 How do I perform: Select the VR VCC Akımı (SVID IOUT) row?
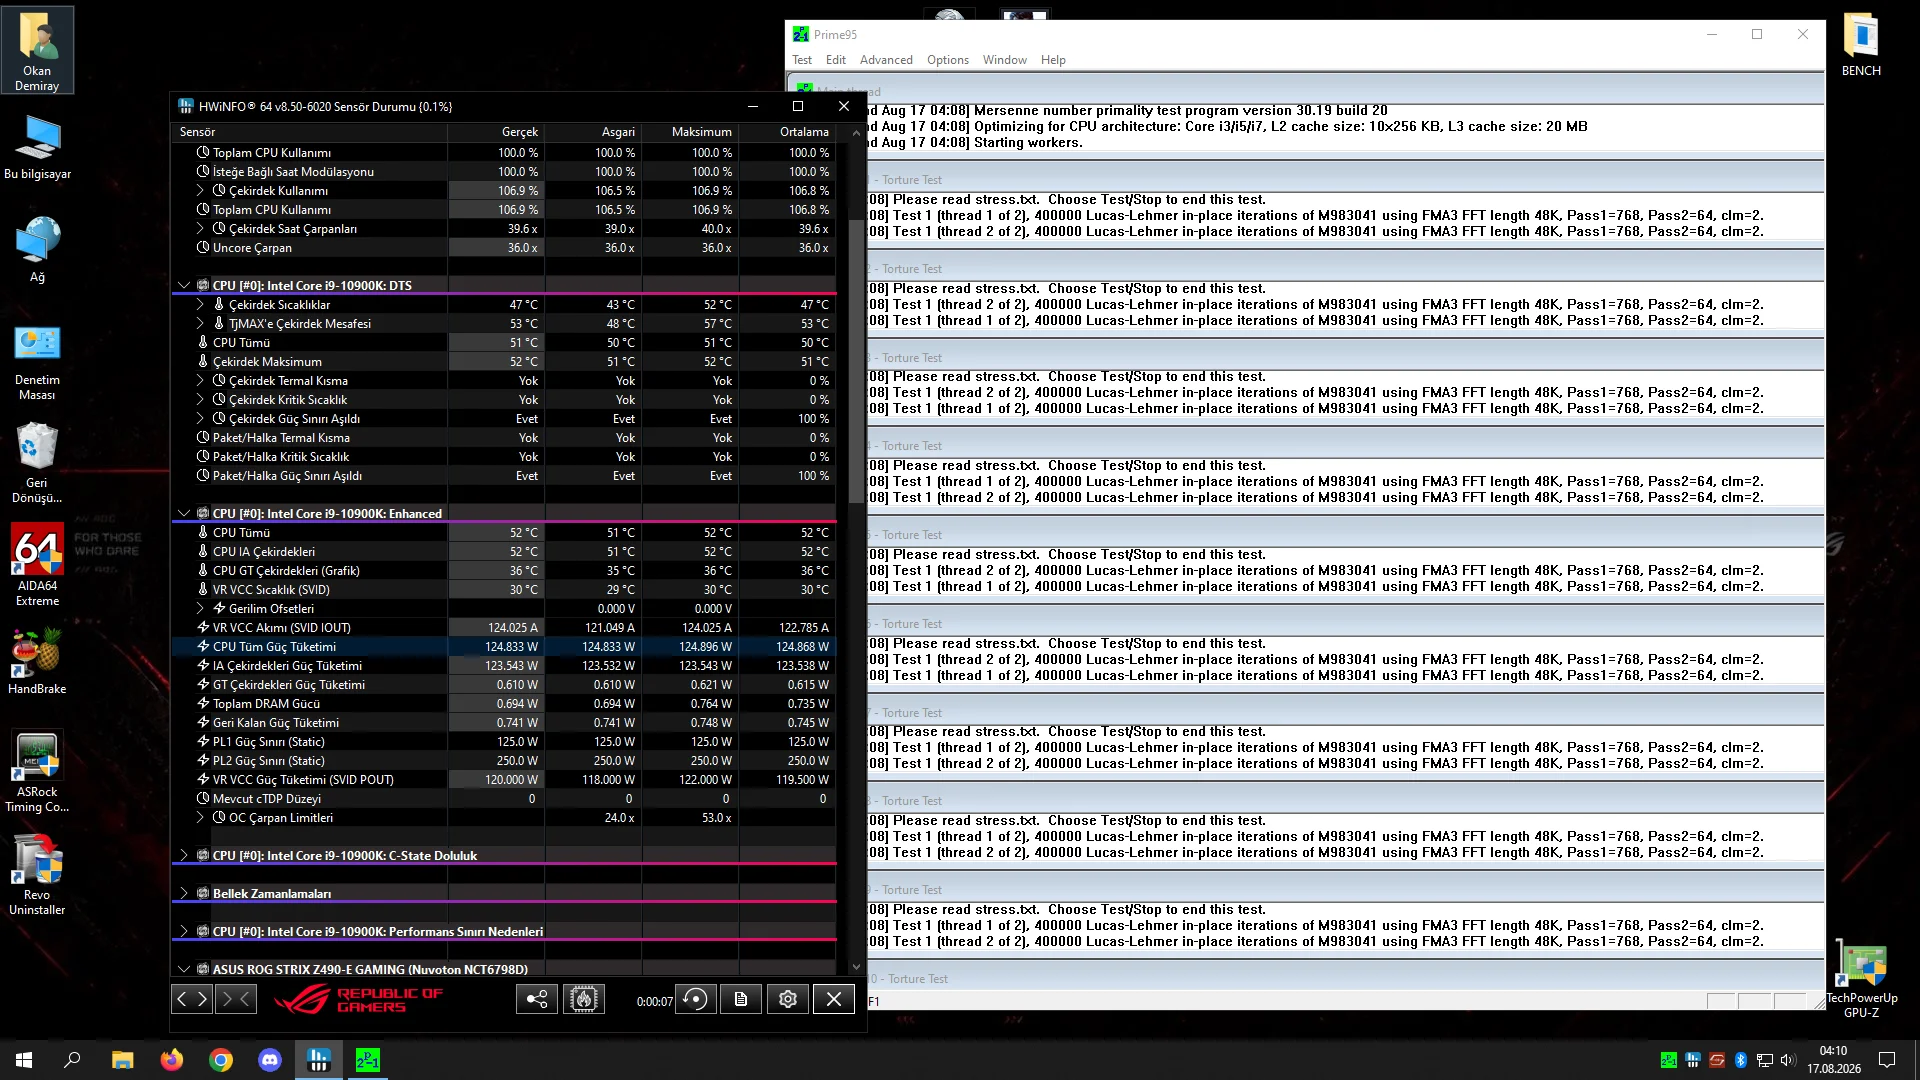pyautogui.click(x=504, y=628)
